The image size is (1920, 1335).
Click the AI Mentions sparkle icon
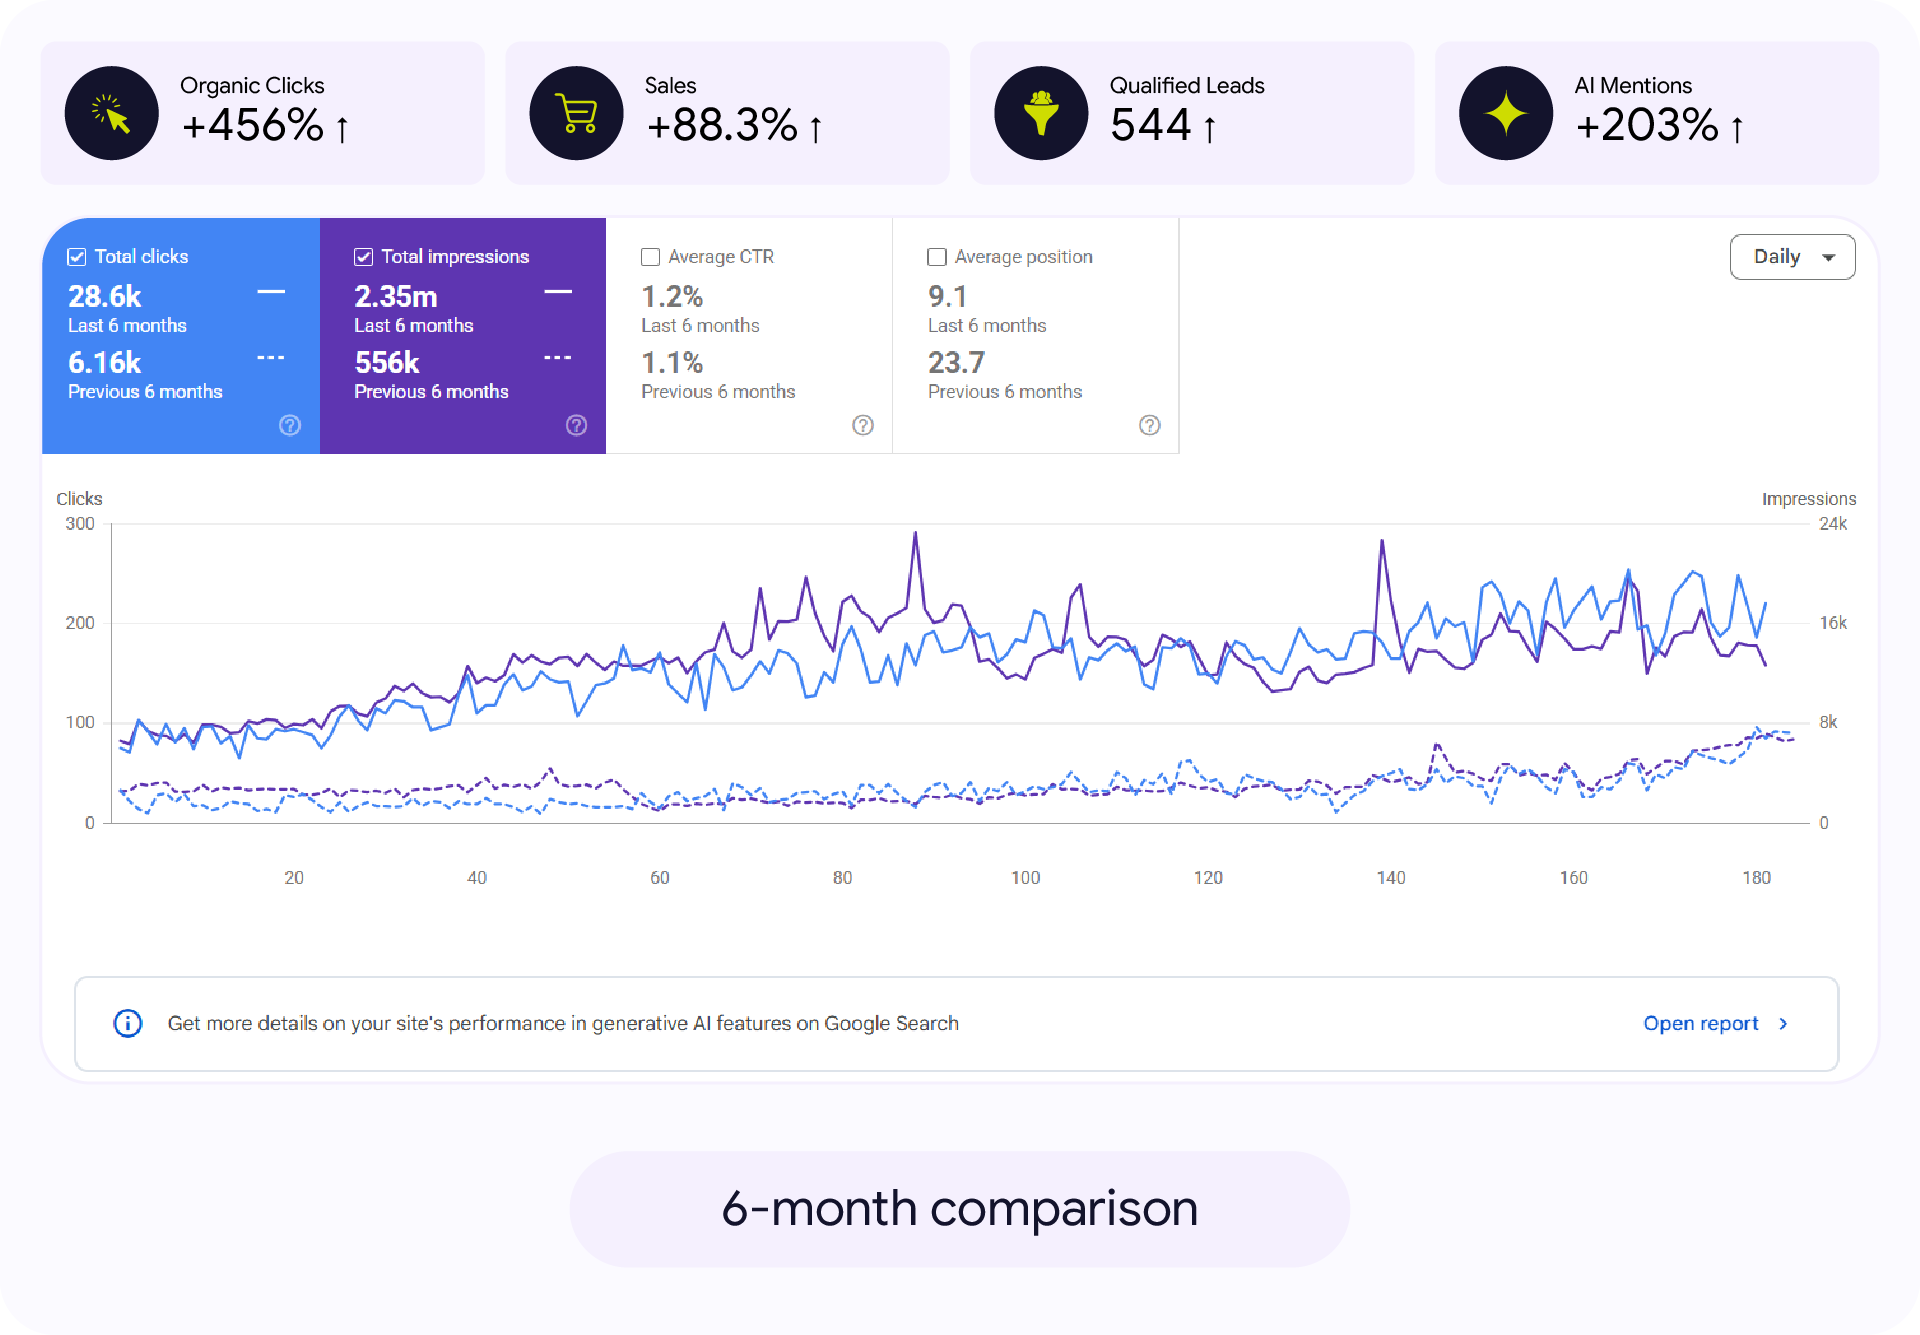[1506, 113]
